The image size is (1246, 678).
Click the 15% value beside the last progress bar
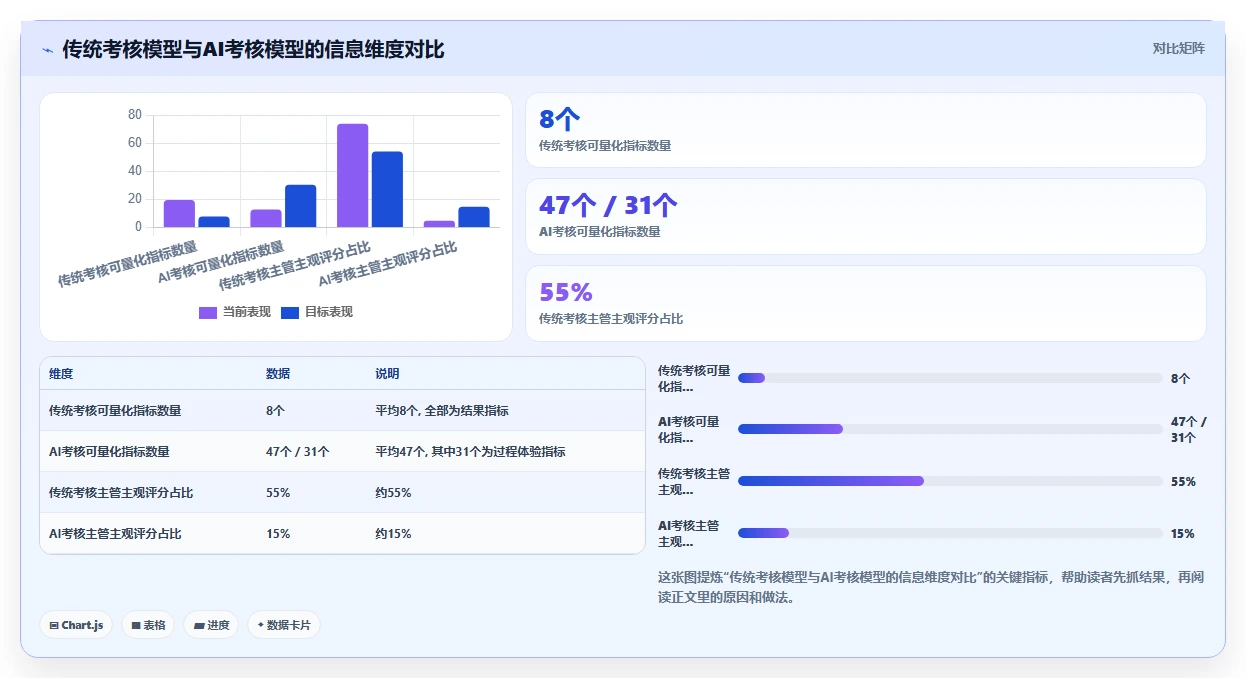point(1183,534)
